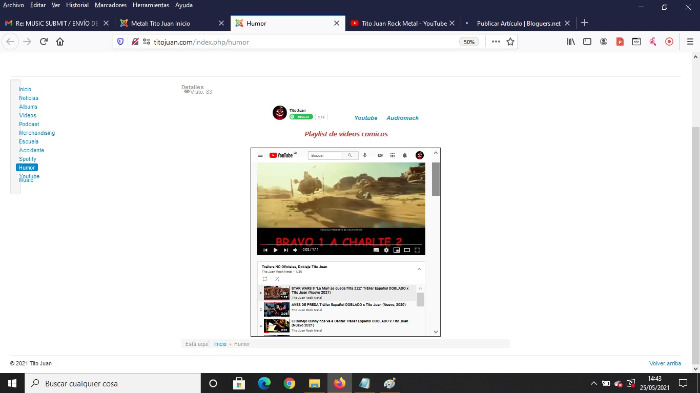
Task: Enter fullscreen in the video player
Action: [x=417, y=250]
